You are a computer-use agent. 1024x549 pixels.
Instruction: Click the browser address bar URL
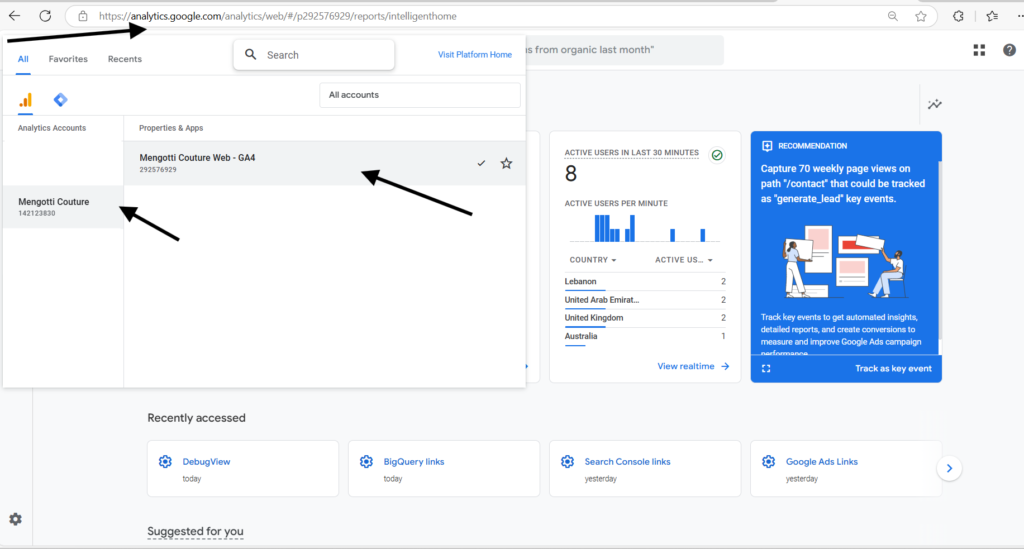278,16
